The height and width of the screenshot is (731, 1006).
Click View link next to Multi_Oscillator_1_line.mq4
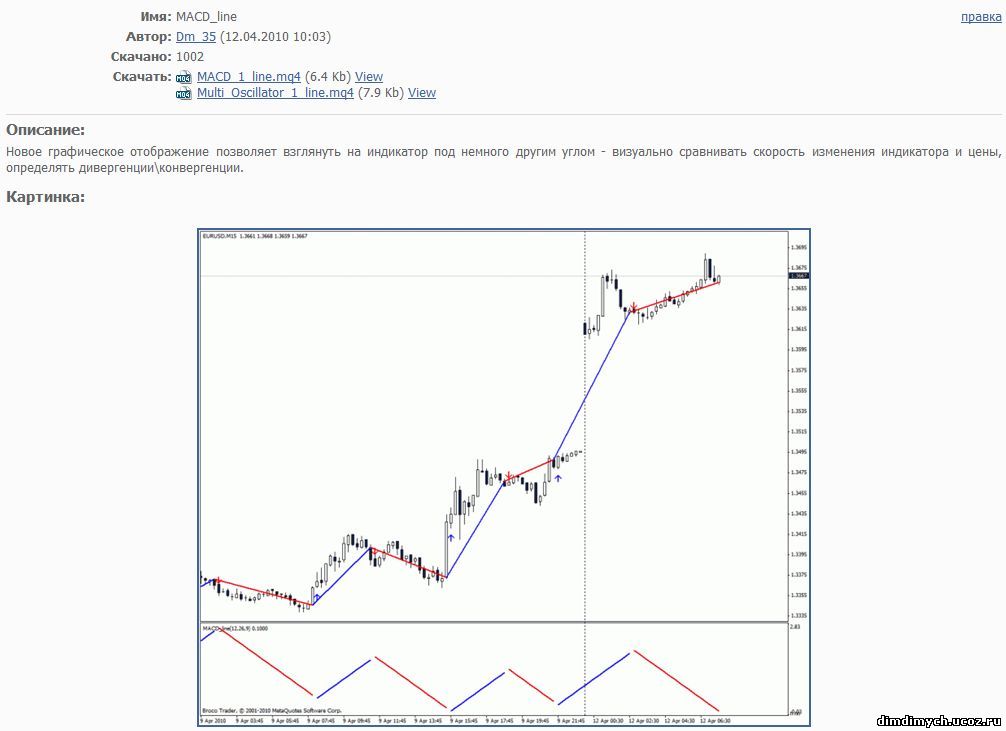[x=422, y=92]
